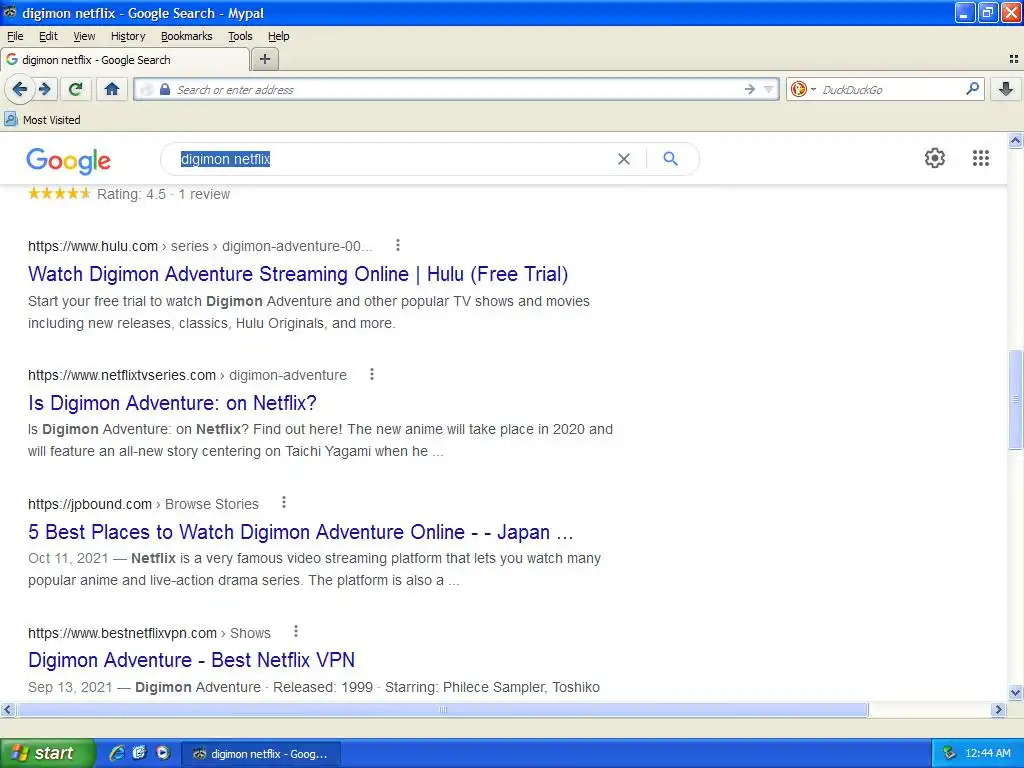The width and height of the screenshot is (1024, 768).
Task: Open Is Digimon Adventure: on Netflix? link
Action: point(172,403)
